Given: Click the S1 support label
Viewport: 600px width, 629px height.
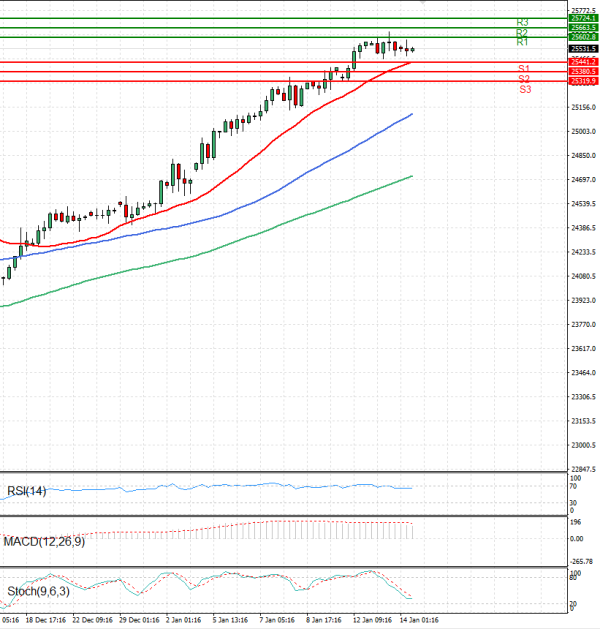Looking at the screenshot, I should tap(524, 68).
